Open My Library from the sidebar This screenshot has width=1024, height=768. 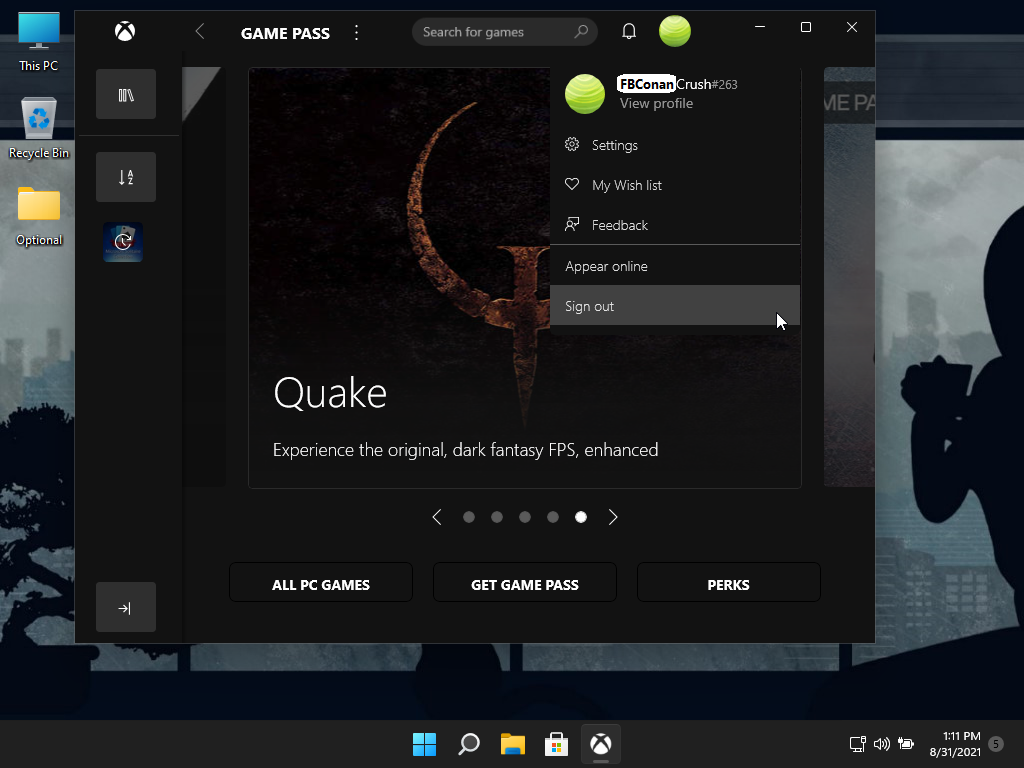(x=126, y=95)
